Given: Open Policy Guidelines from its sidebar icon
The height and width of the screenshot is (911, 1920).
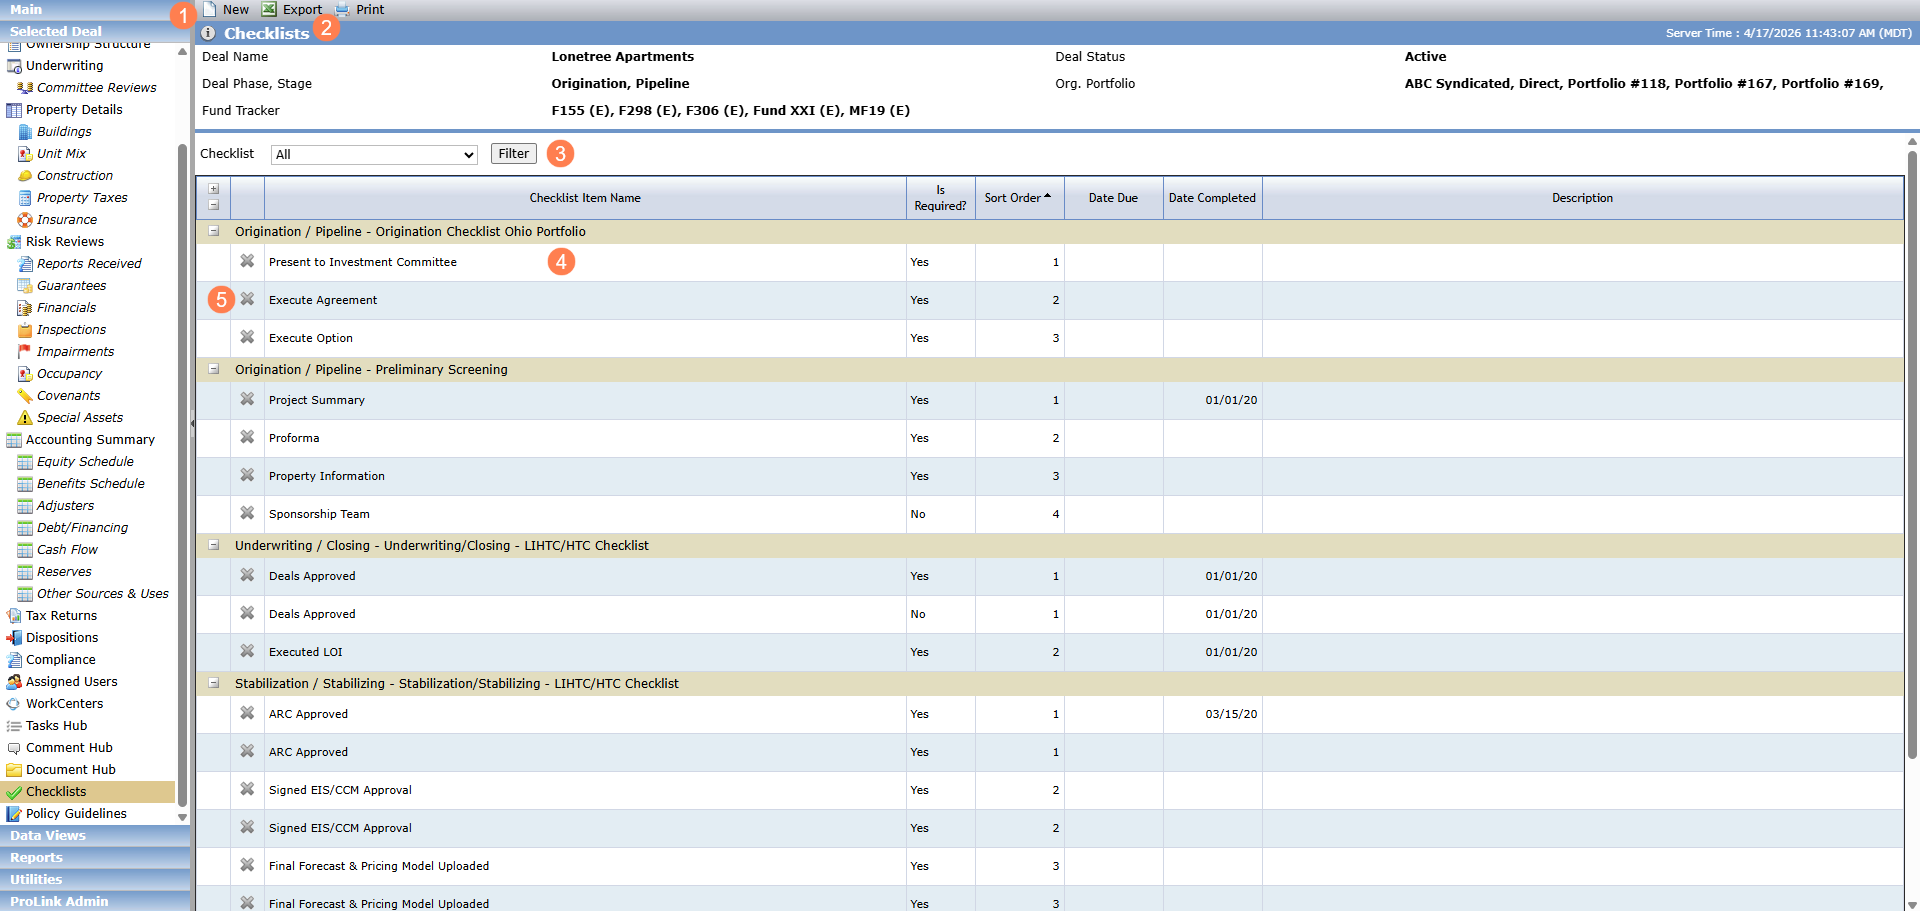Looking at the screenshot, I should [x=14, y=814].
